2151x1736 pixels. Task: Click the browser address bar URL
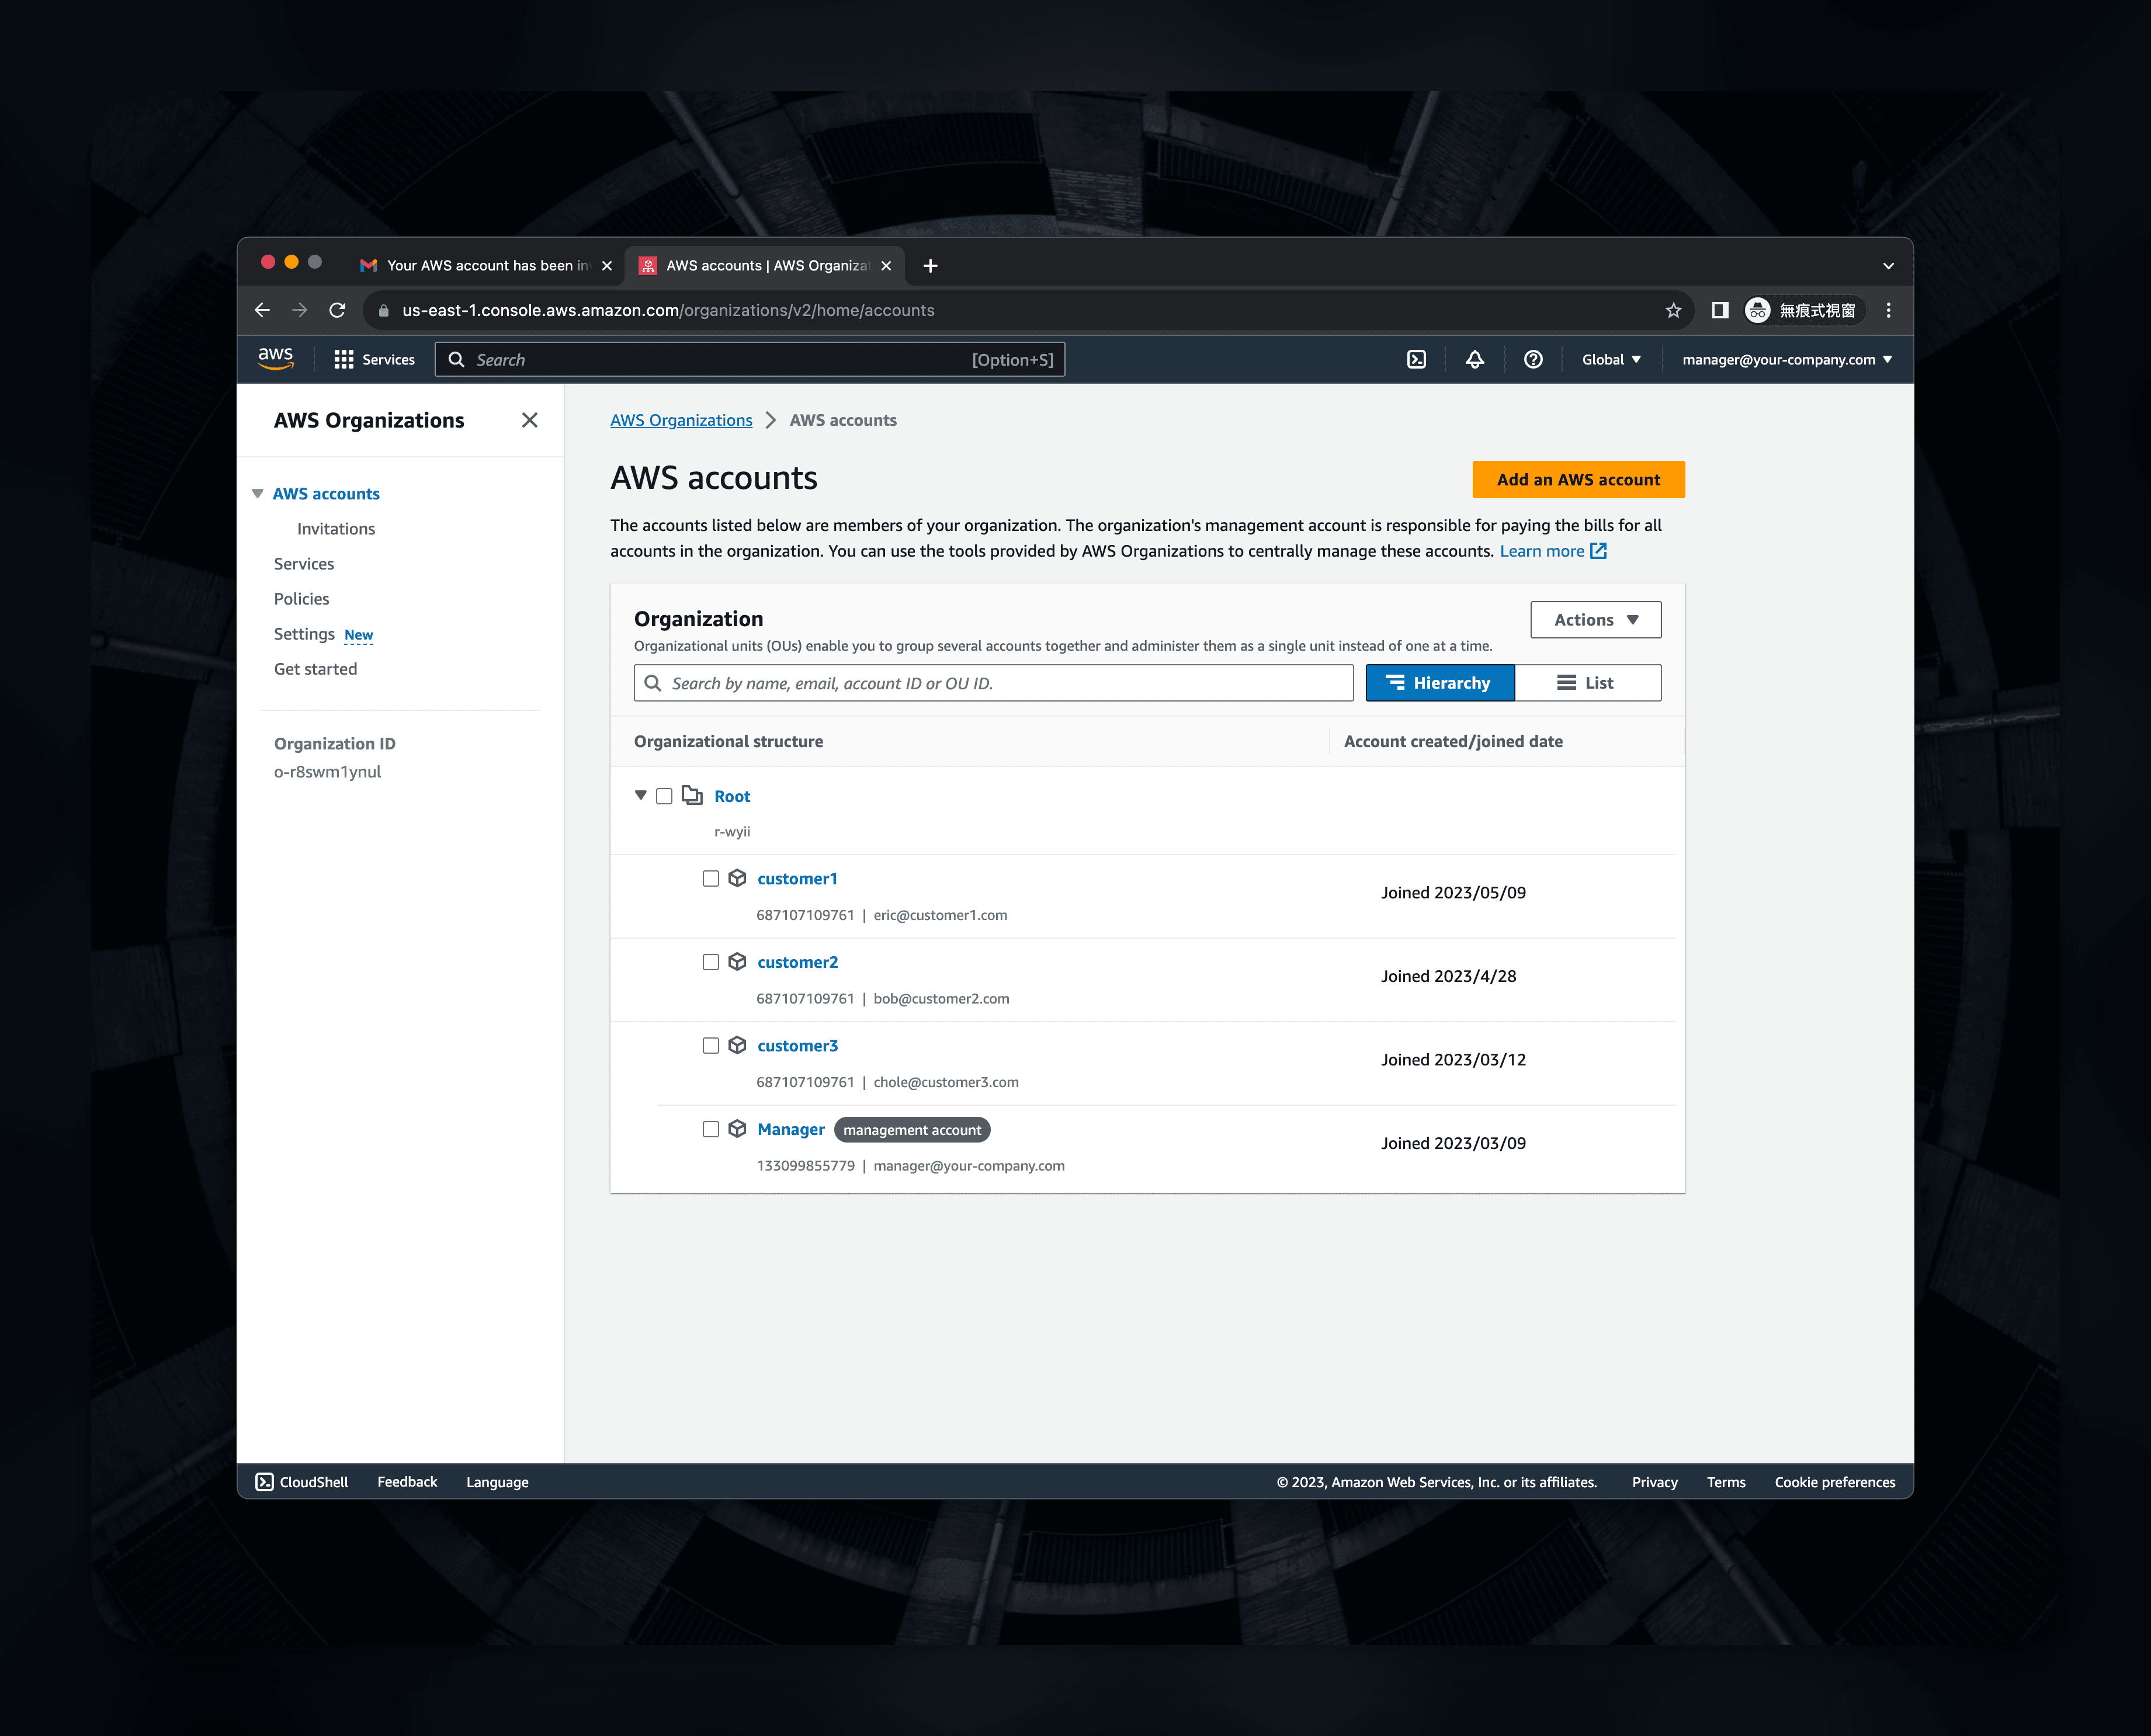tap(668, 311)
